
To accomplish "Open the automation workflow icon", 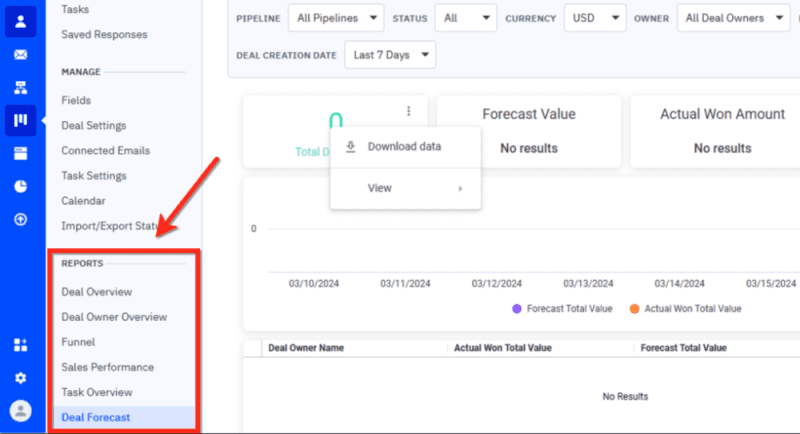I will [20, 88].
